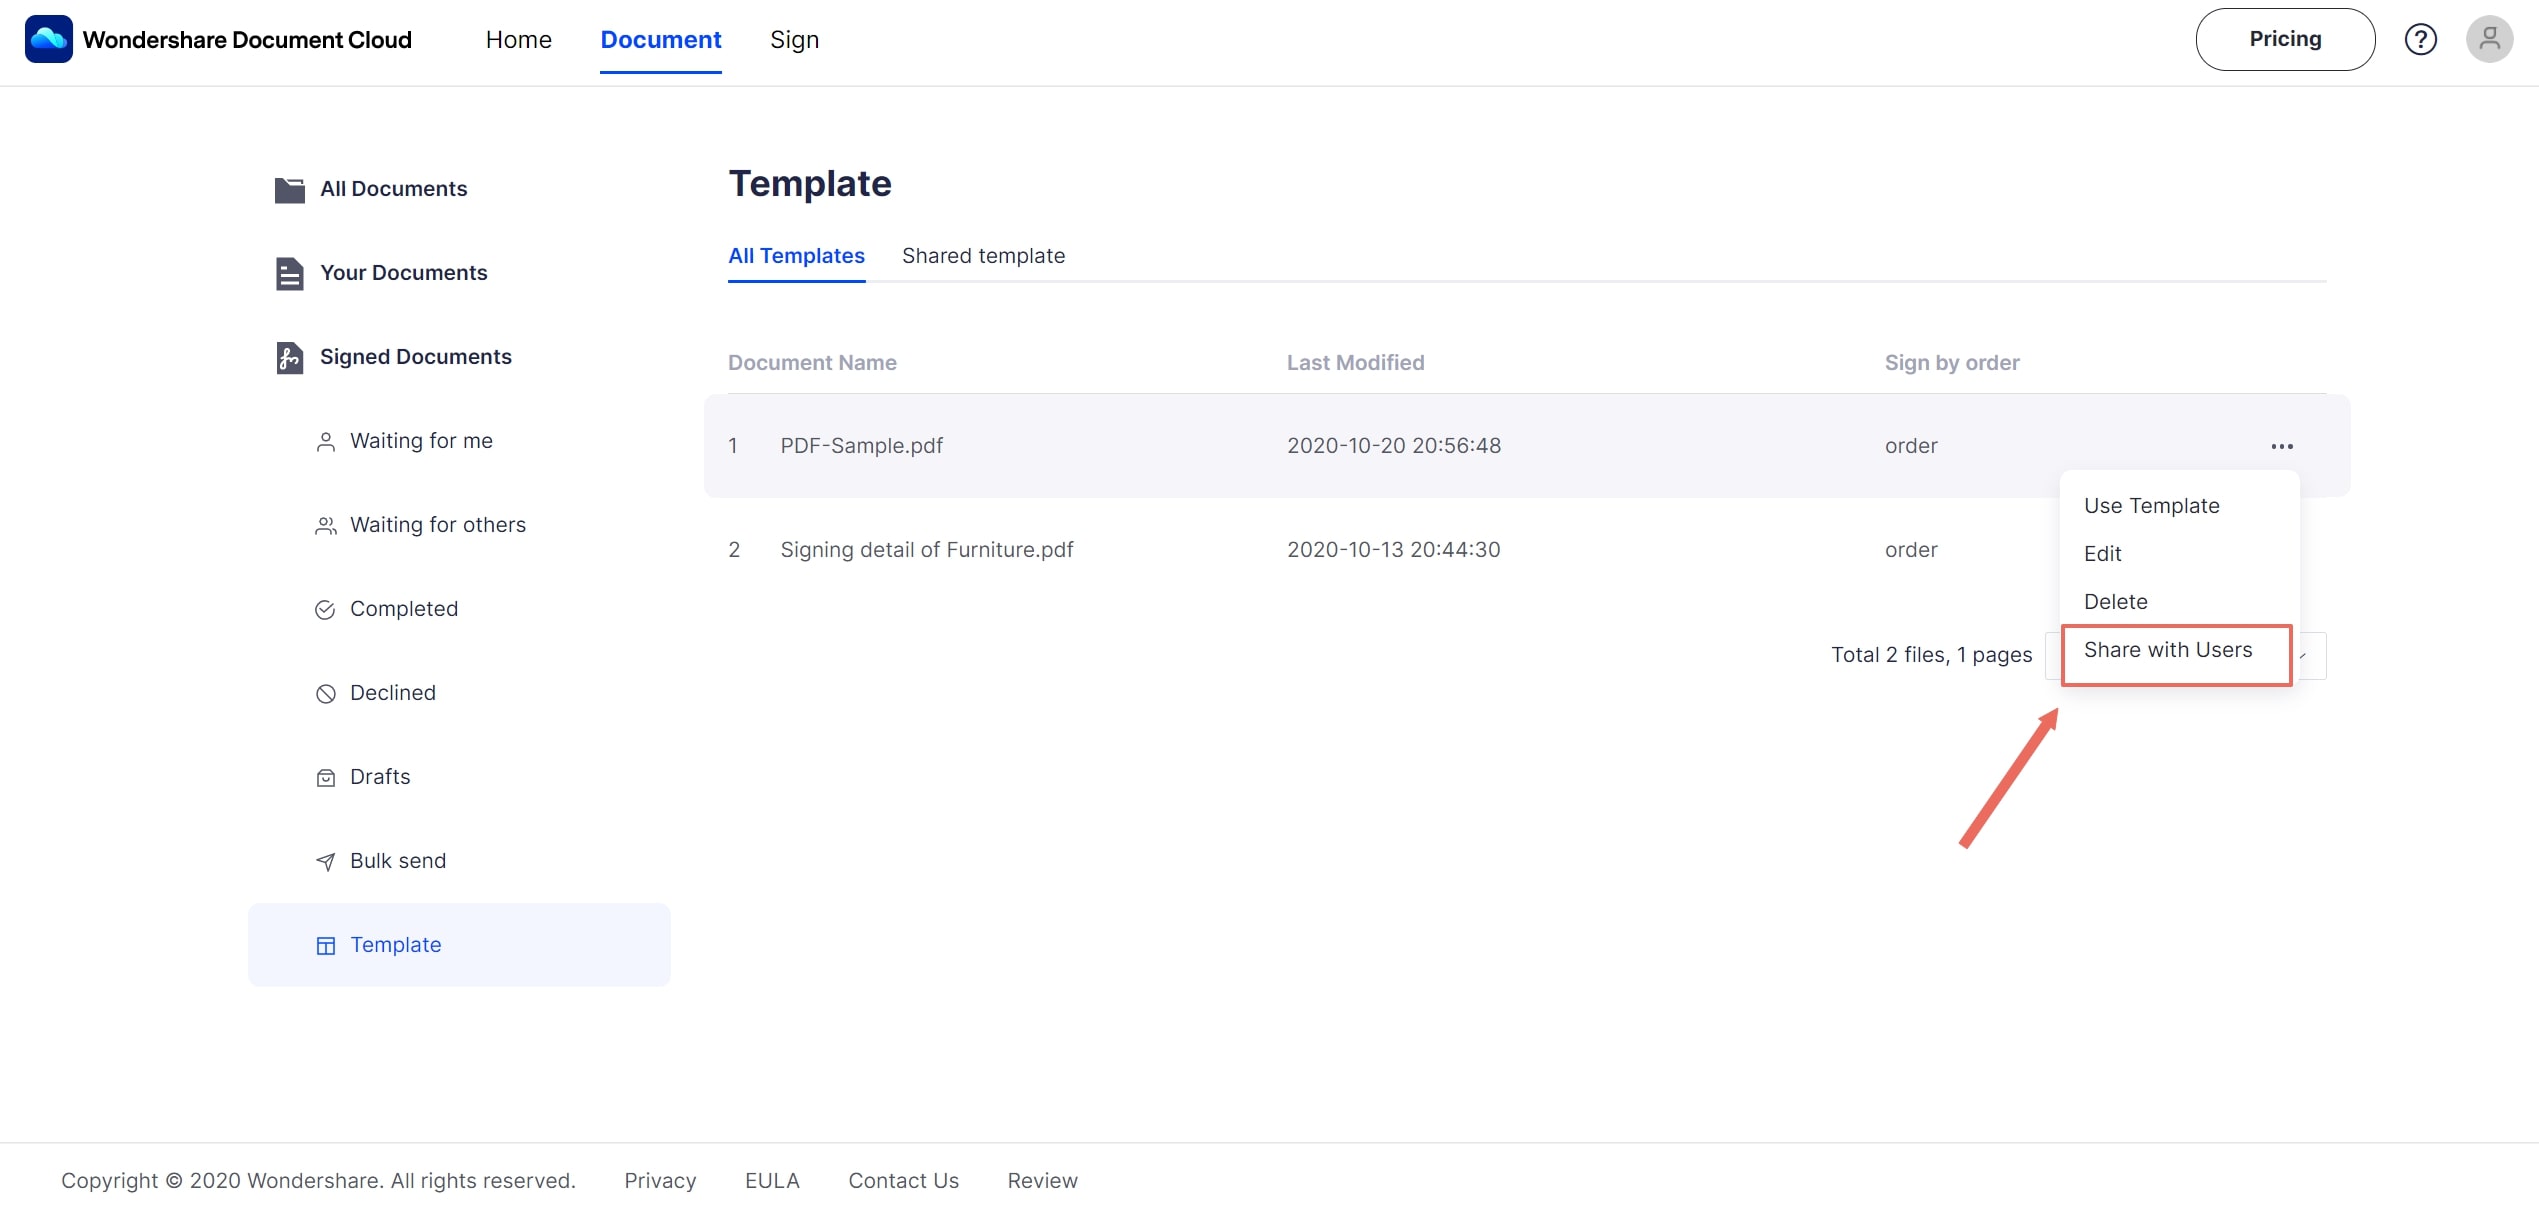
Task: Open the three-dots menu for PDF-Sample.pdf
Action: pos(2282,446)
